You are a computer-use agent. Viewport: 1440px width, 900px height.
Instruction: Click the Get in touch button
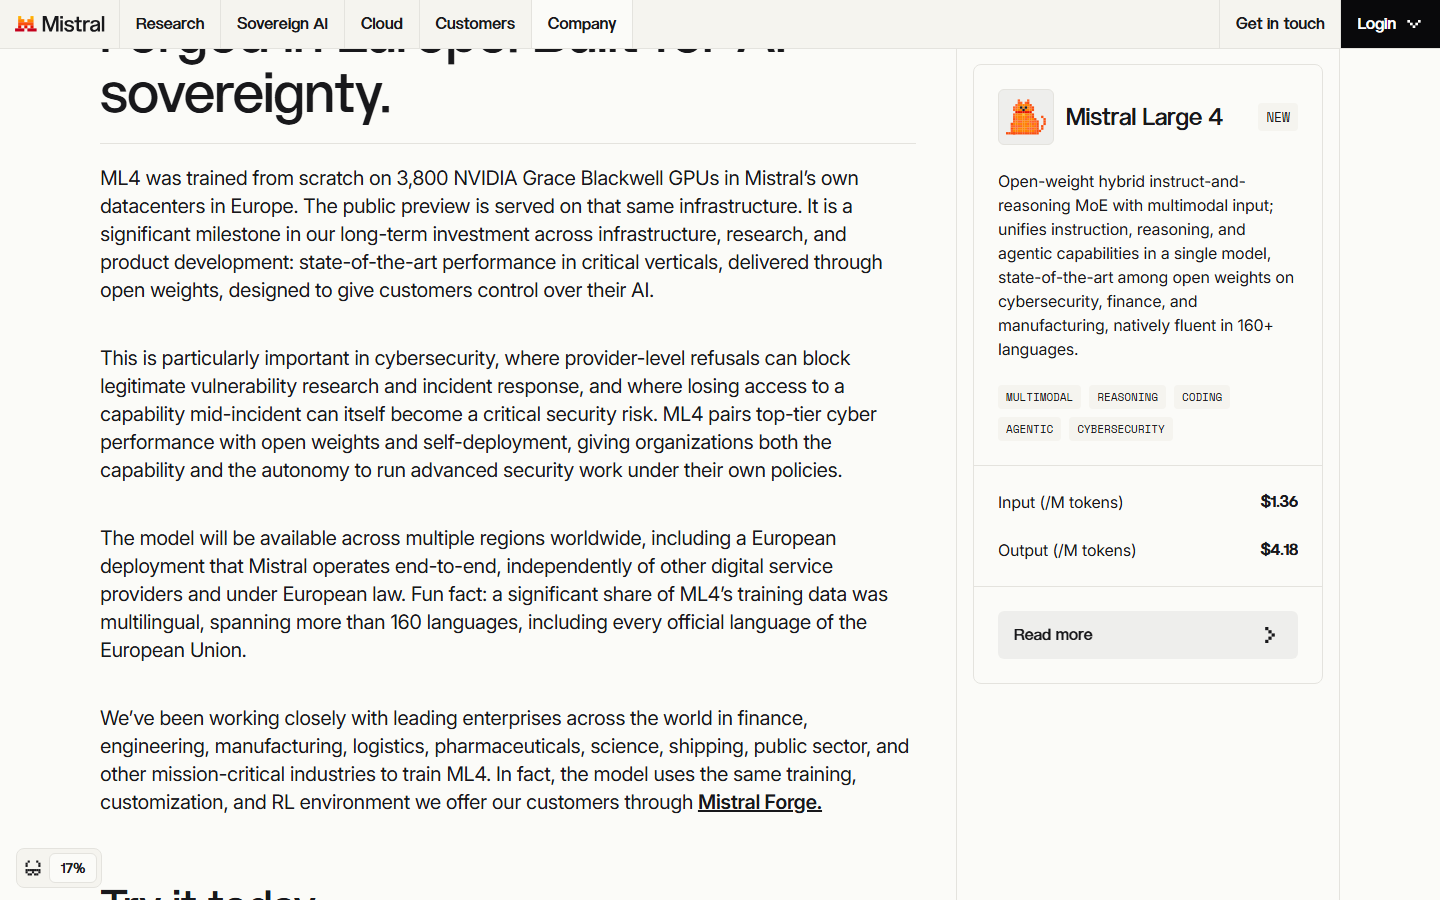click(x=1280, y=24)
